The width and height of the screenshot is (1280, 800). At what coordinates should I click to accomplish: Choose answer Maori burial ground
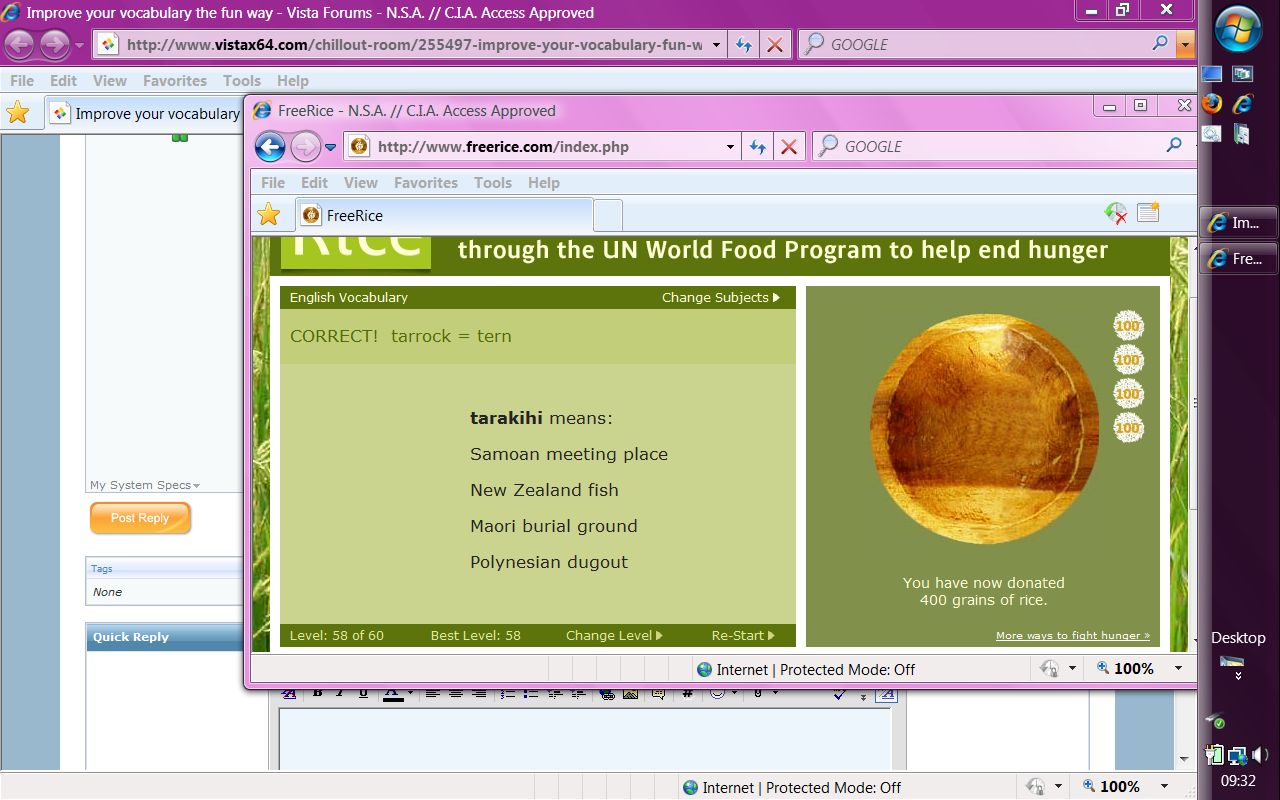tap(554, 526)
